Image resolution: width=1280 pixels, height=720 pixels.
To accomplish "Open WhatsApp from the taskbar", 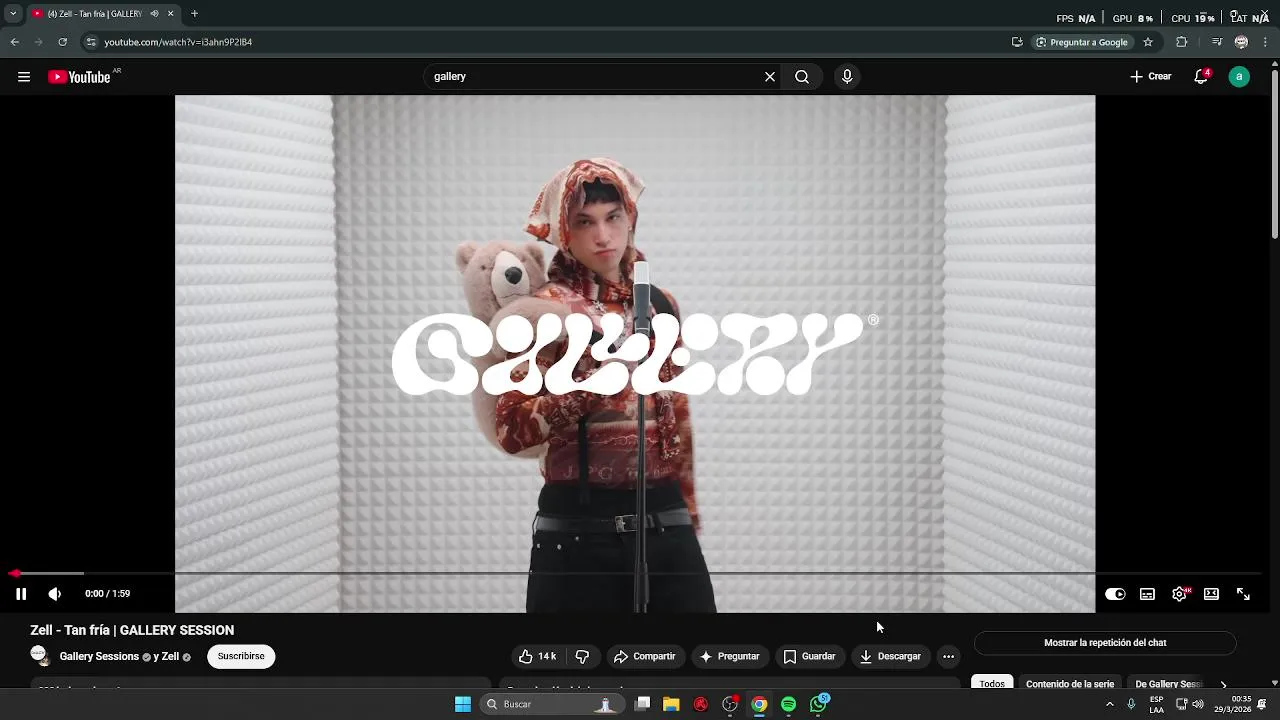I will click(x=819, y=704).
